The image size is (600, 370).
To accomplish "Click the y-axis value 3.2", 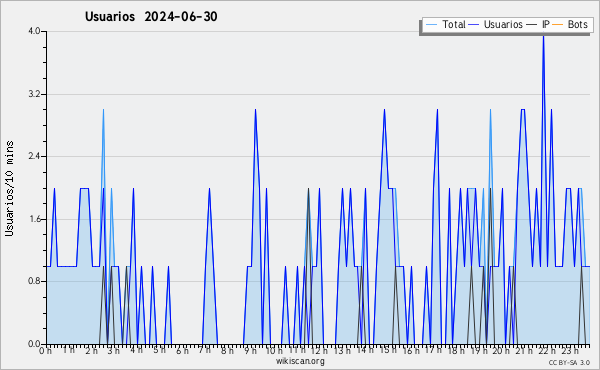I will pos(34,94).
